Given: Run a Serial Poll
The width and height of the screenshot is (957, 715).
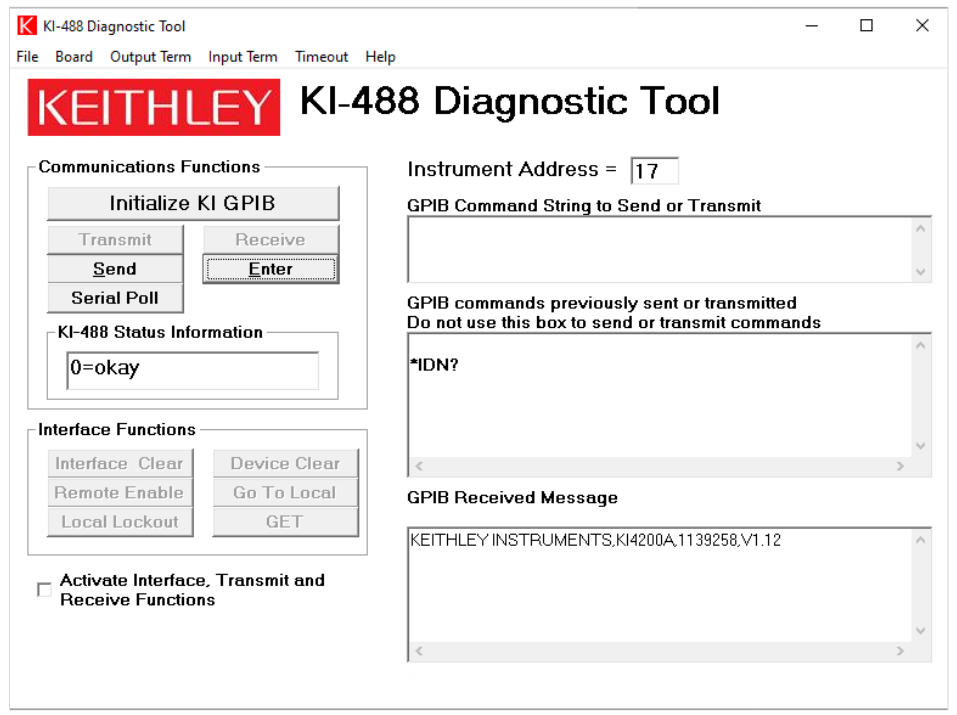Looking at the screenshot, I should pyautogui.click(x=115, y=298).
